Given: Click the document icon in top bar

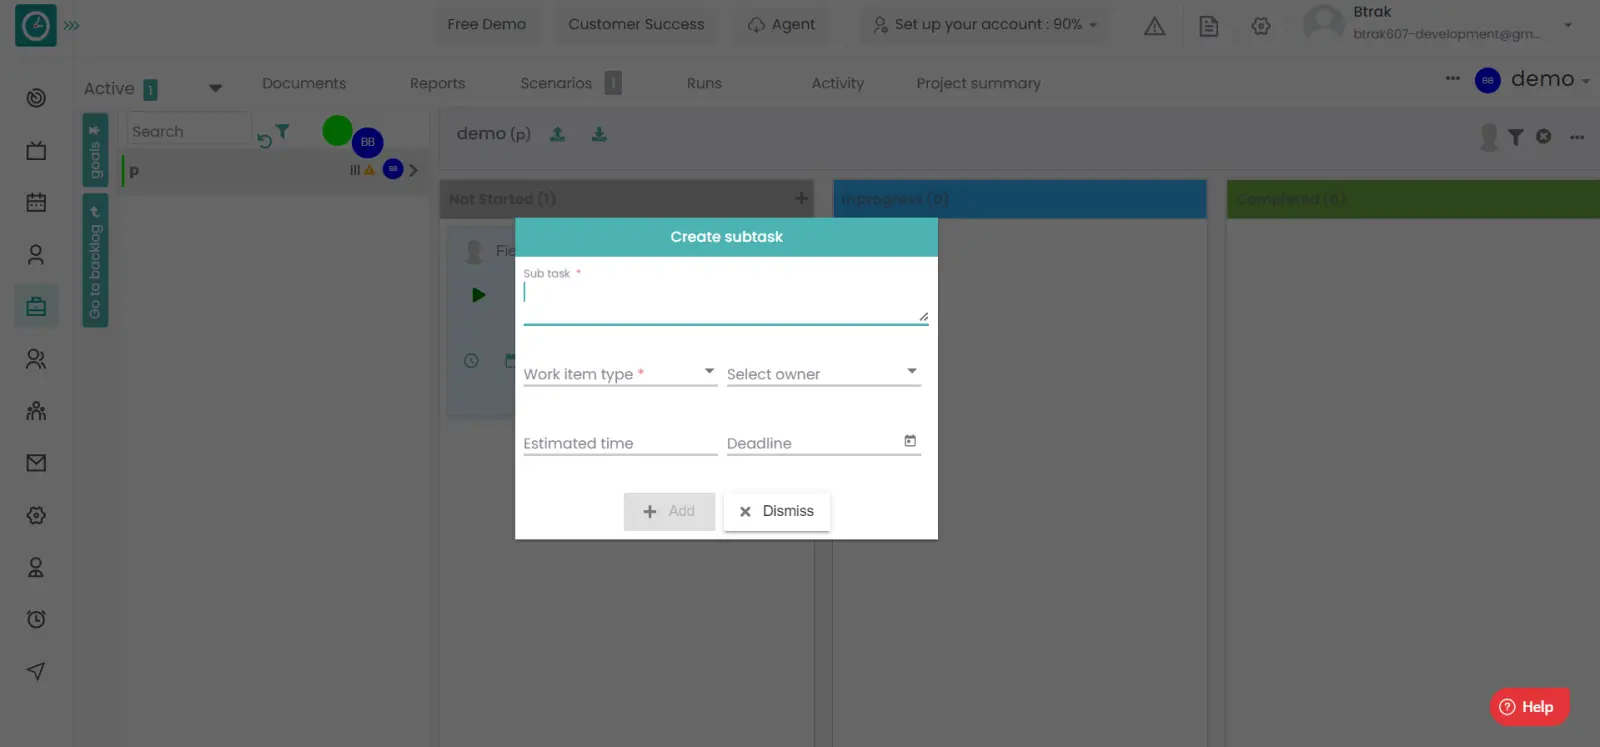Looking at the screenshot, I should [x=1208, y=26].
